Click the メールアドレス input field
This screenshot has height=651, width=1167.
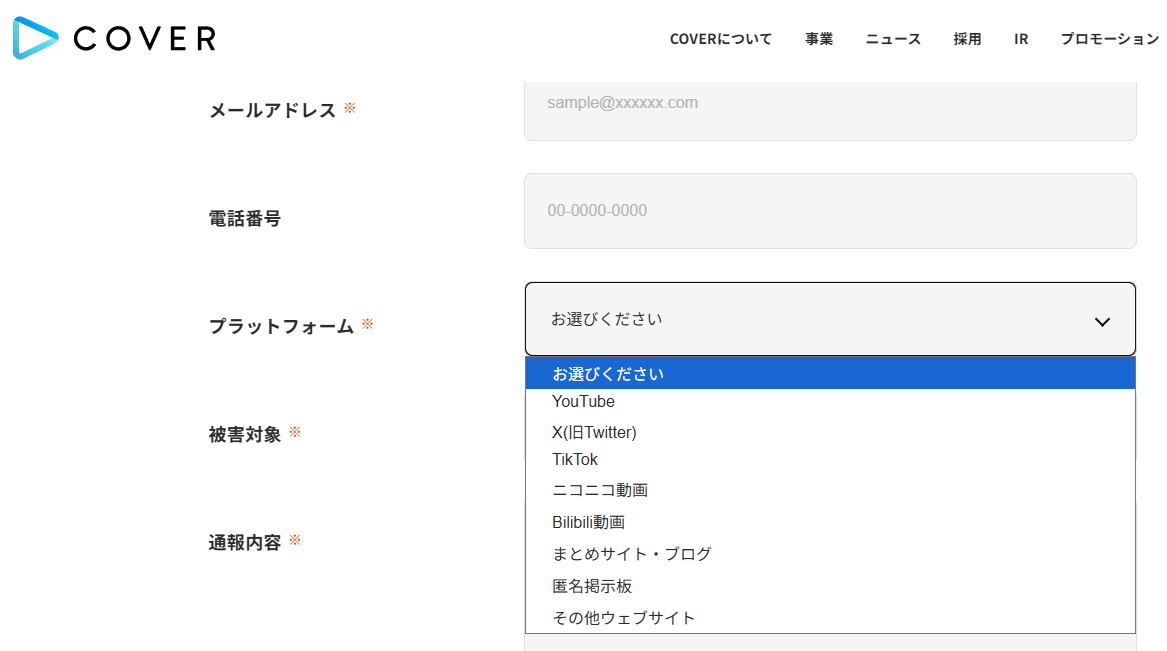click(x=829, y=104)
